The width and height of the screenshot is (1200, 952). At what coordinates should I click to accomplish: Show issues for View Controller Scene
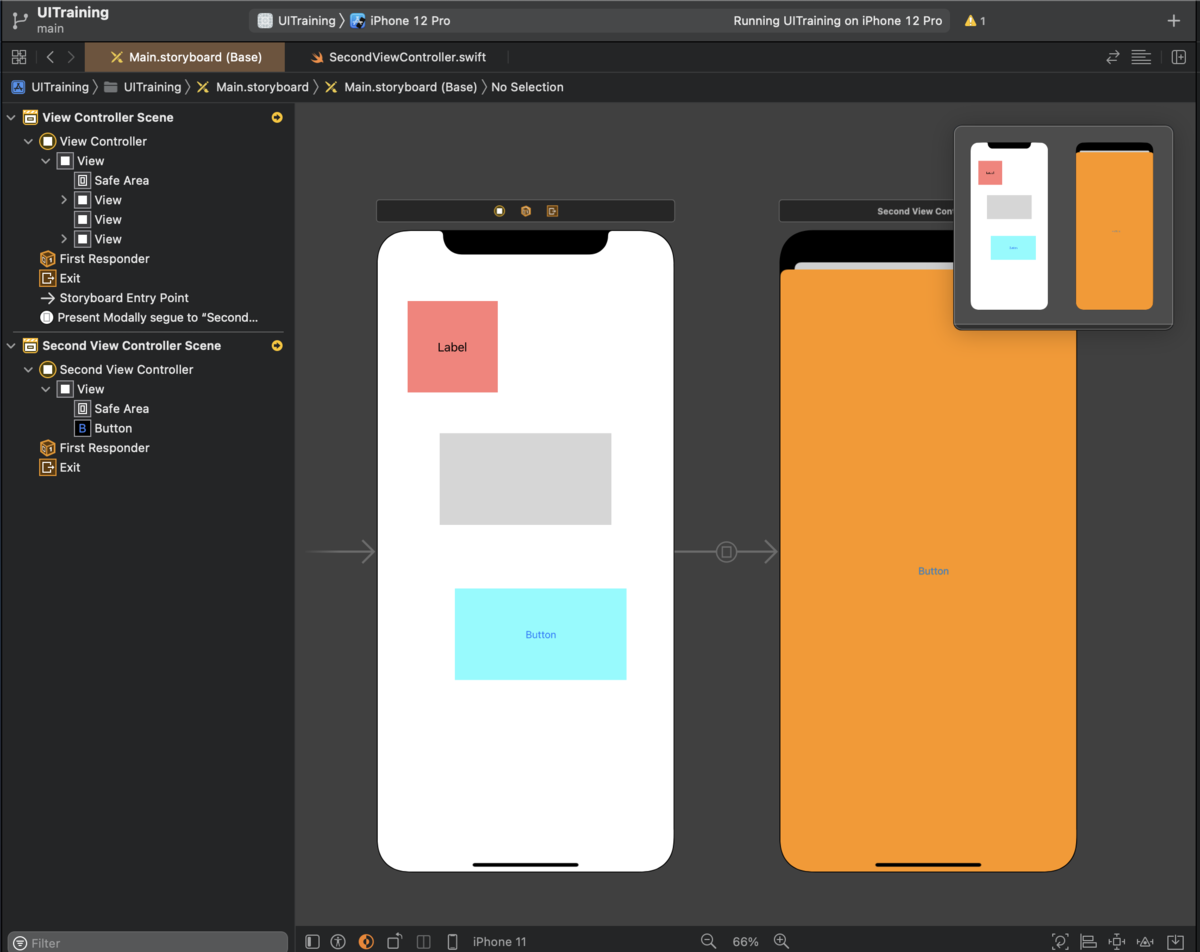(277, 117)
